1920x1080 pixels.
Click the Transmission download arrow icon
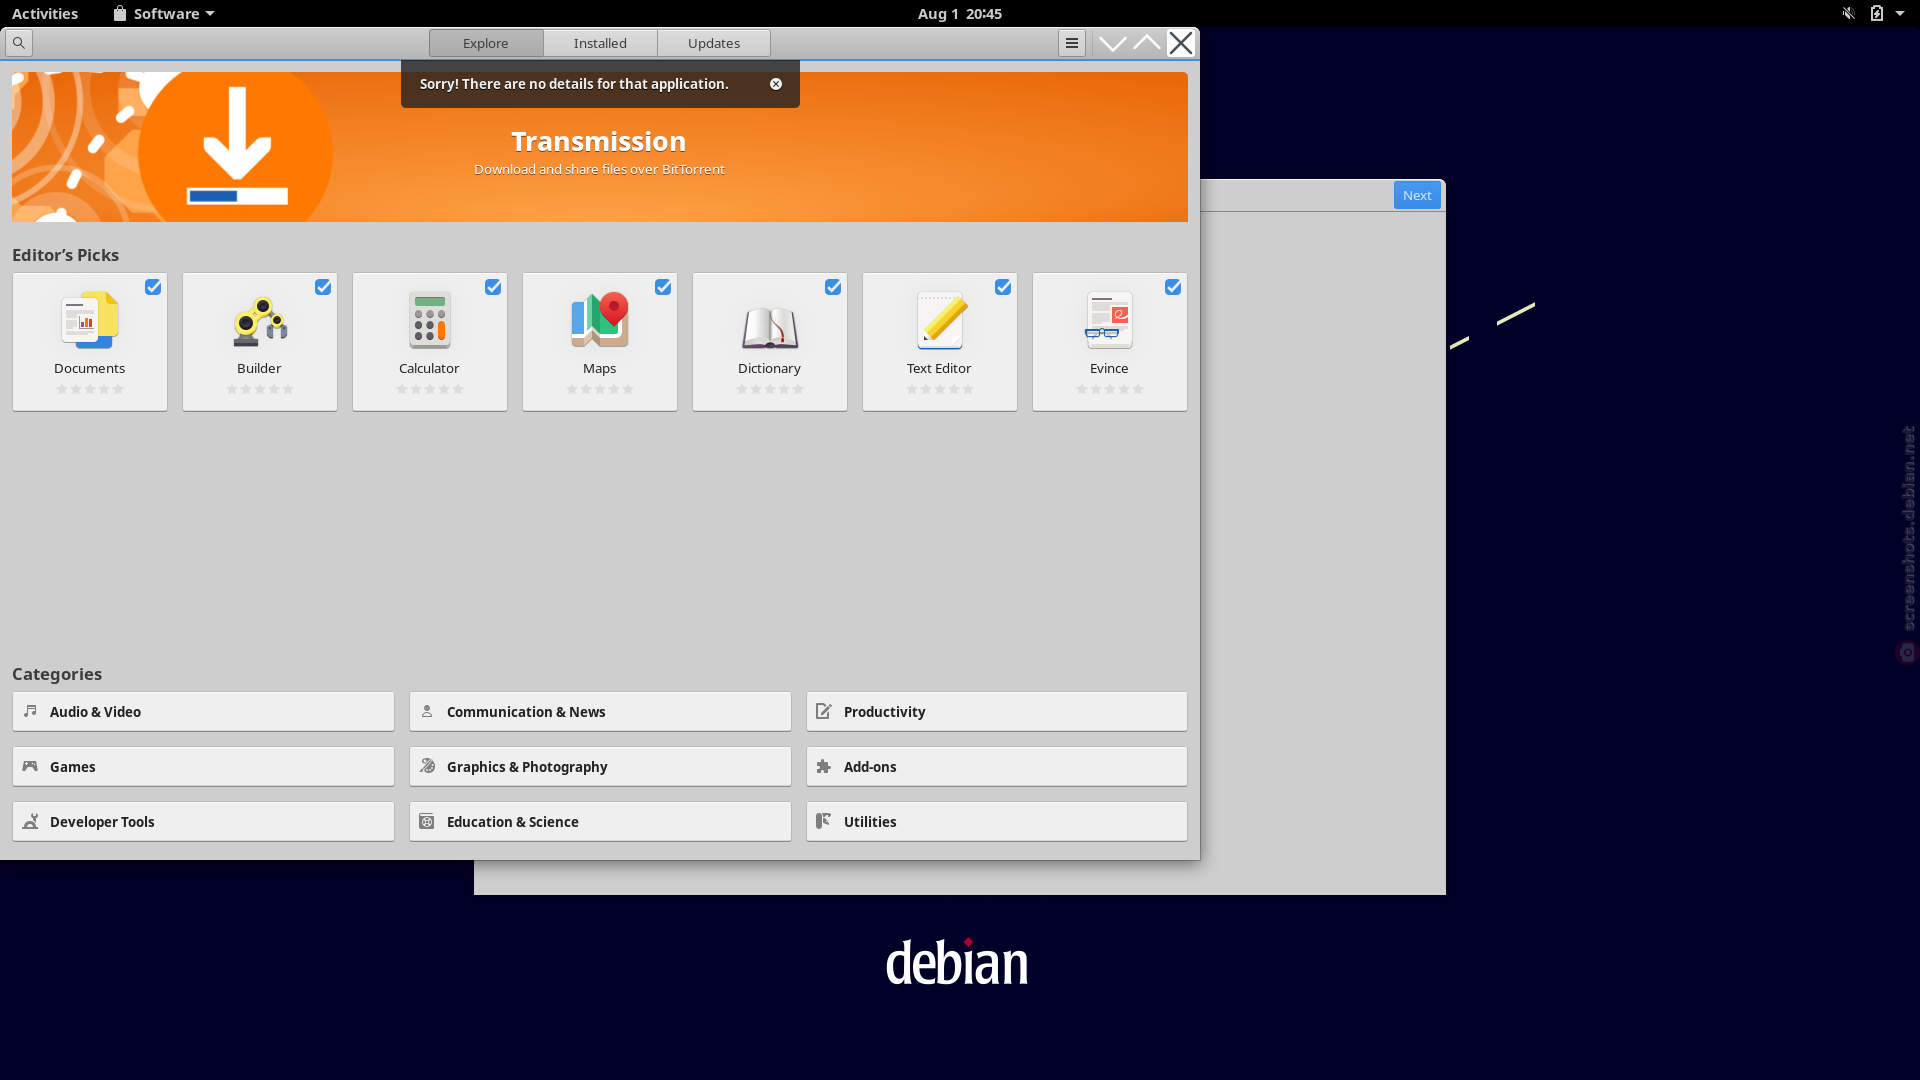(237, 147)
